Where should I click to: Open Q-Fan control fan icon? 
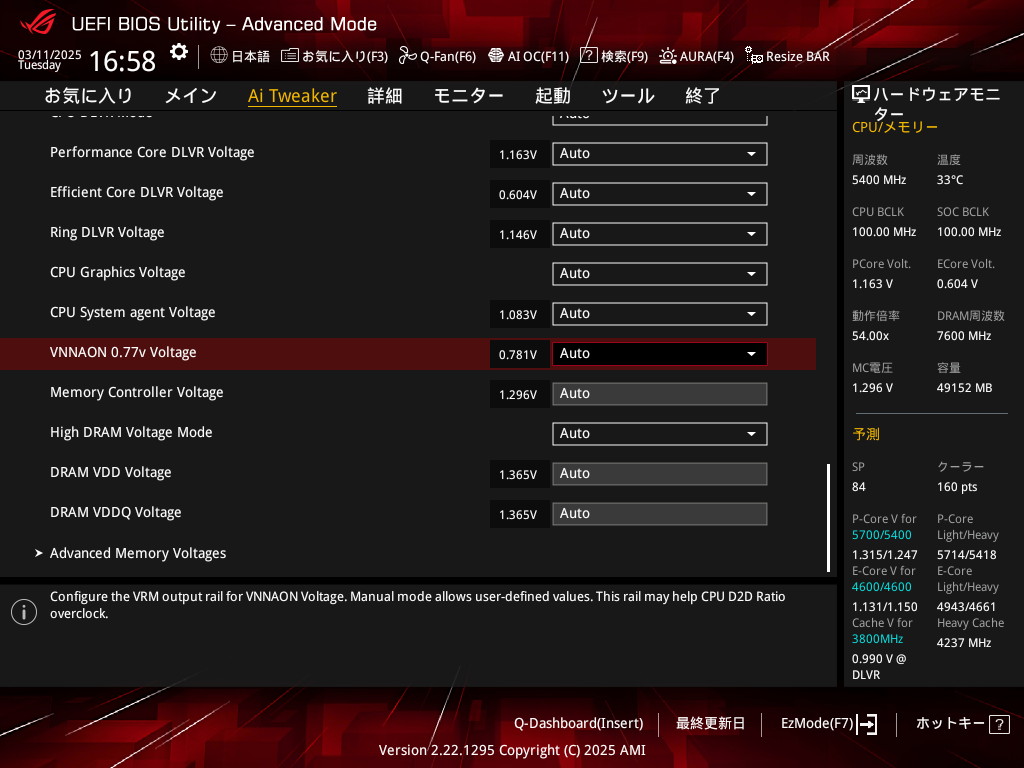tap(408, 56)
